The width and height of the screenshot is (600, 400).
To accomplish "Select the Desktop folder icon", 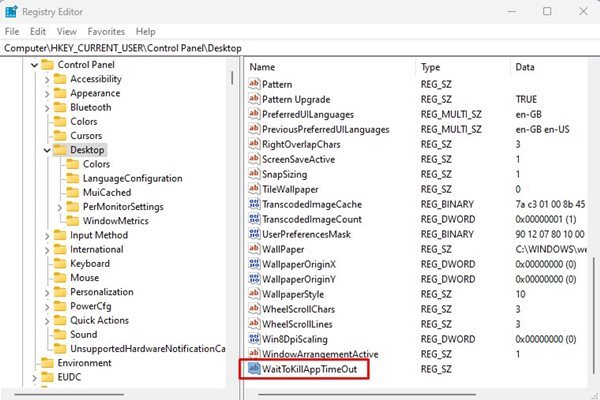I will click(60, 150).
